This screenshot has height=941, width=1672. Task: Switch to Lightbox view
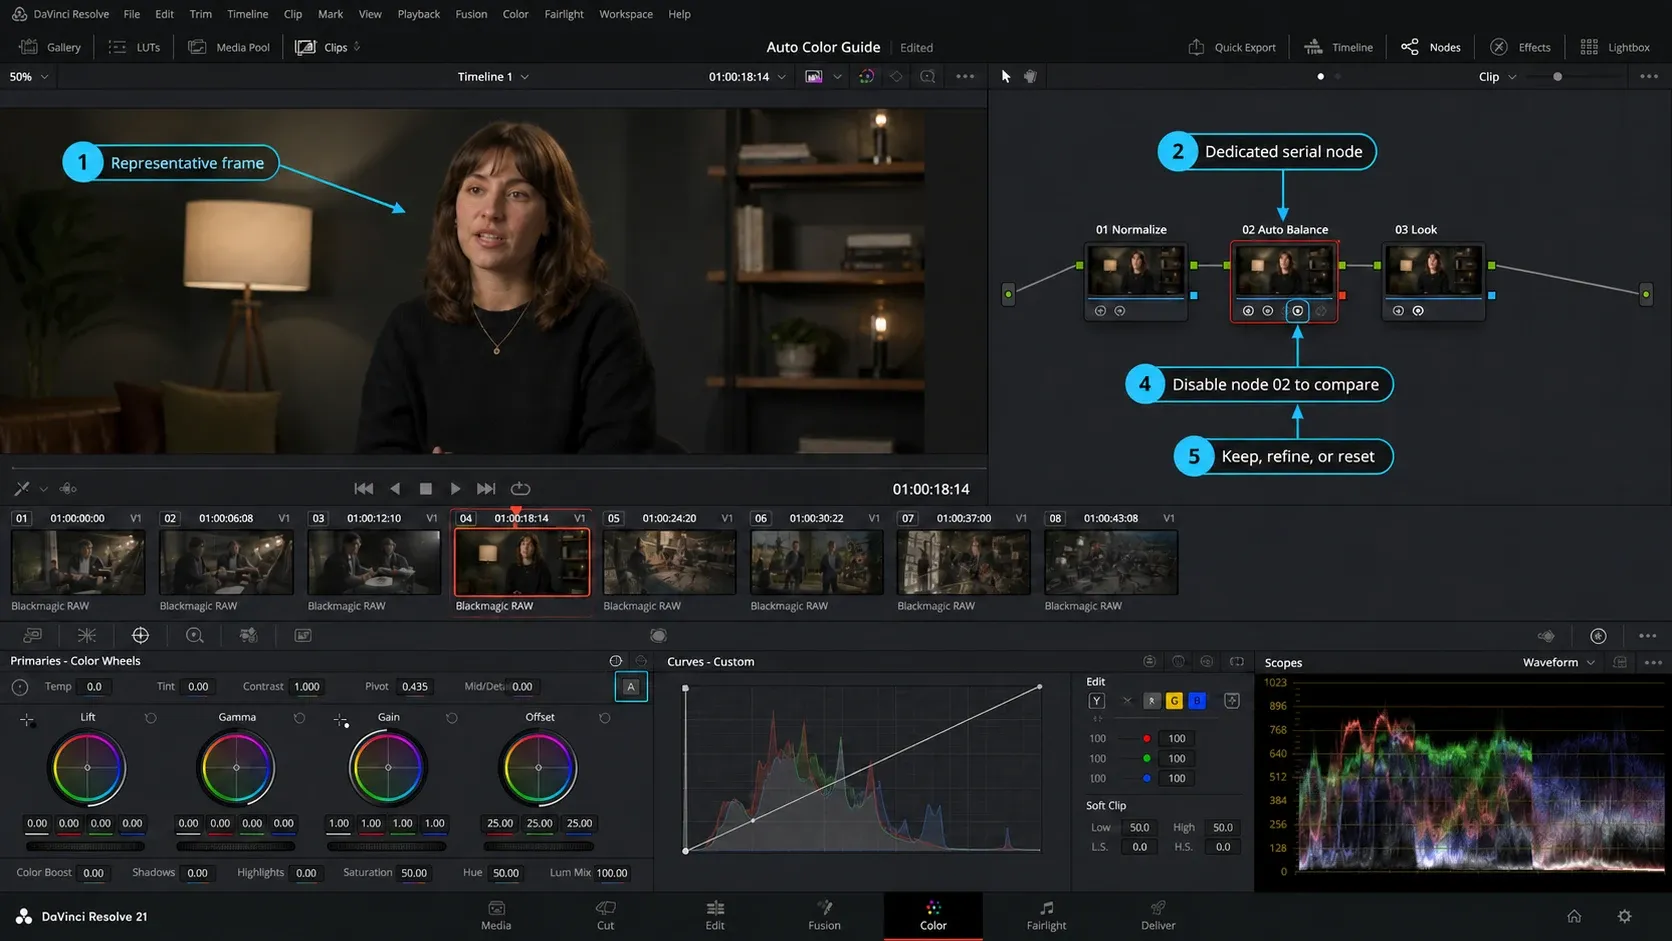point(1615,47)
